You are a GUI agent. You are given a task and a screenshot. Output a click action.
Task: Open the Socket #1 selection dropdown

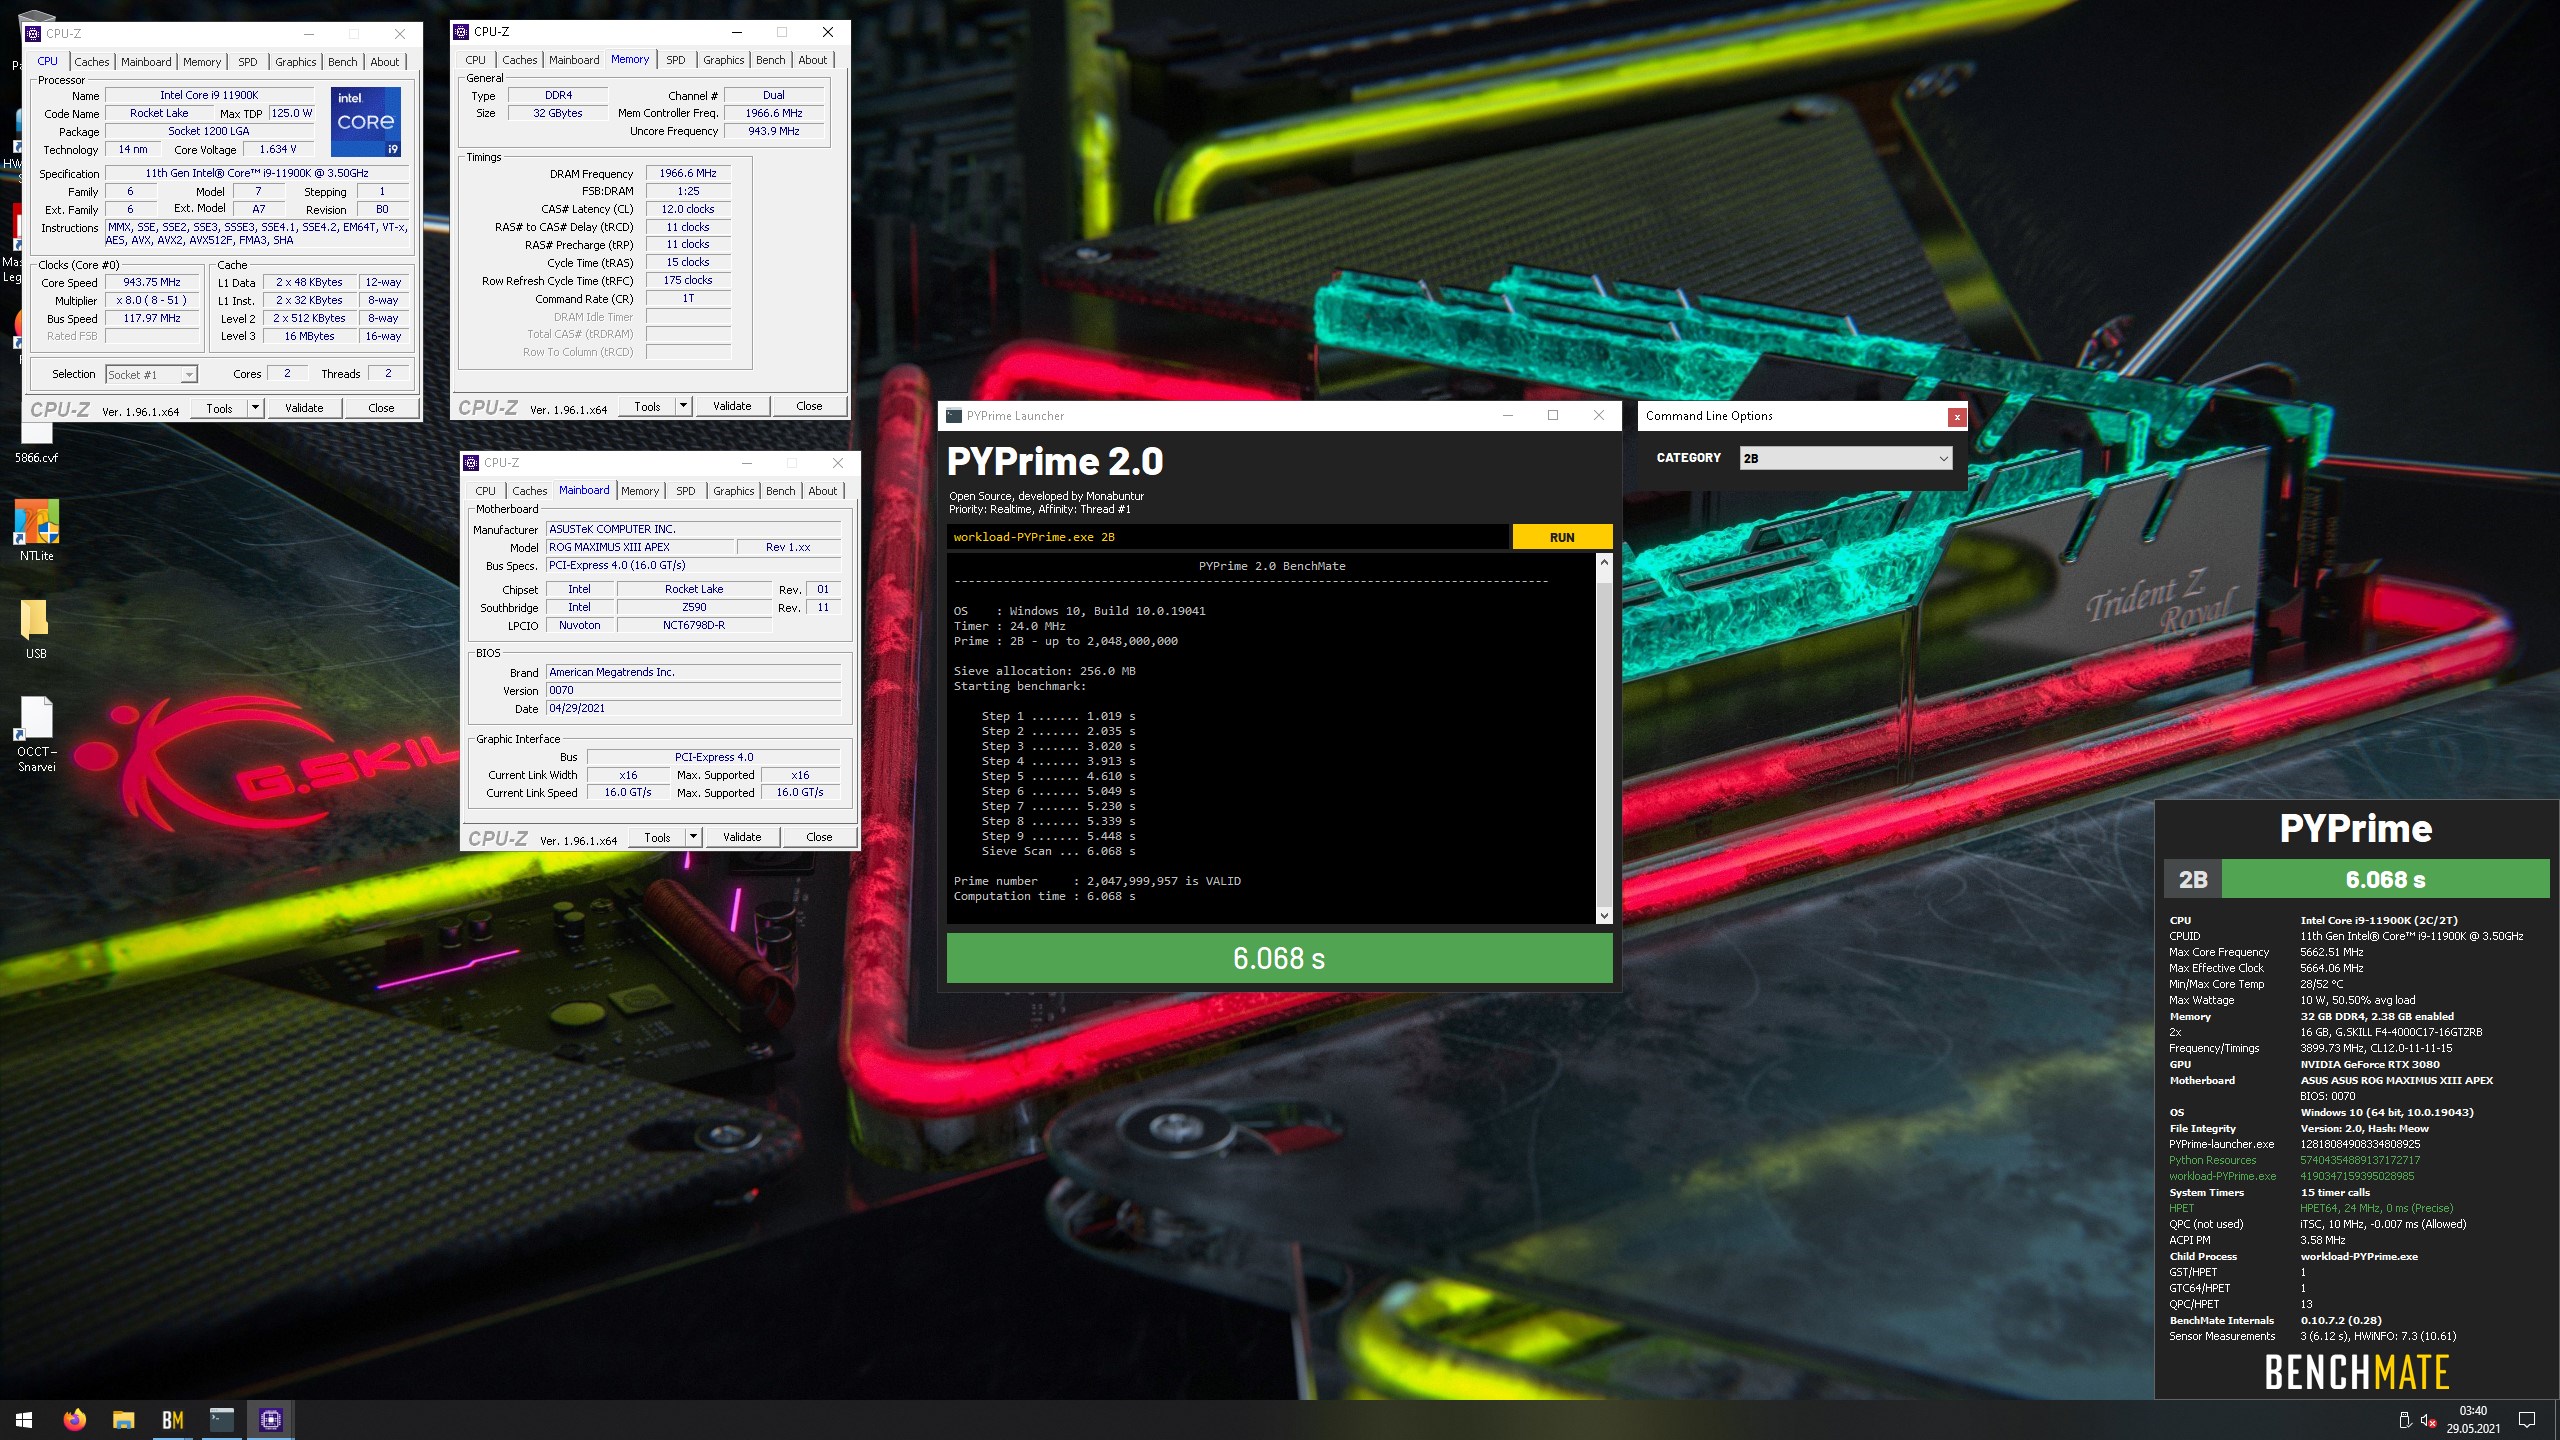(151, 374)
